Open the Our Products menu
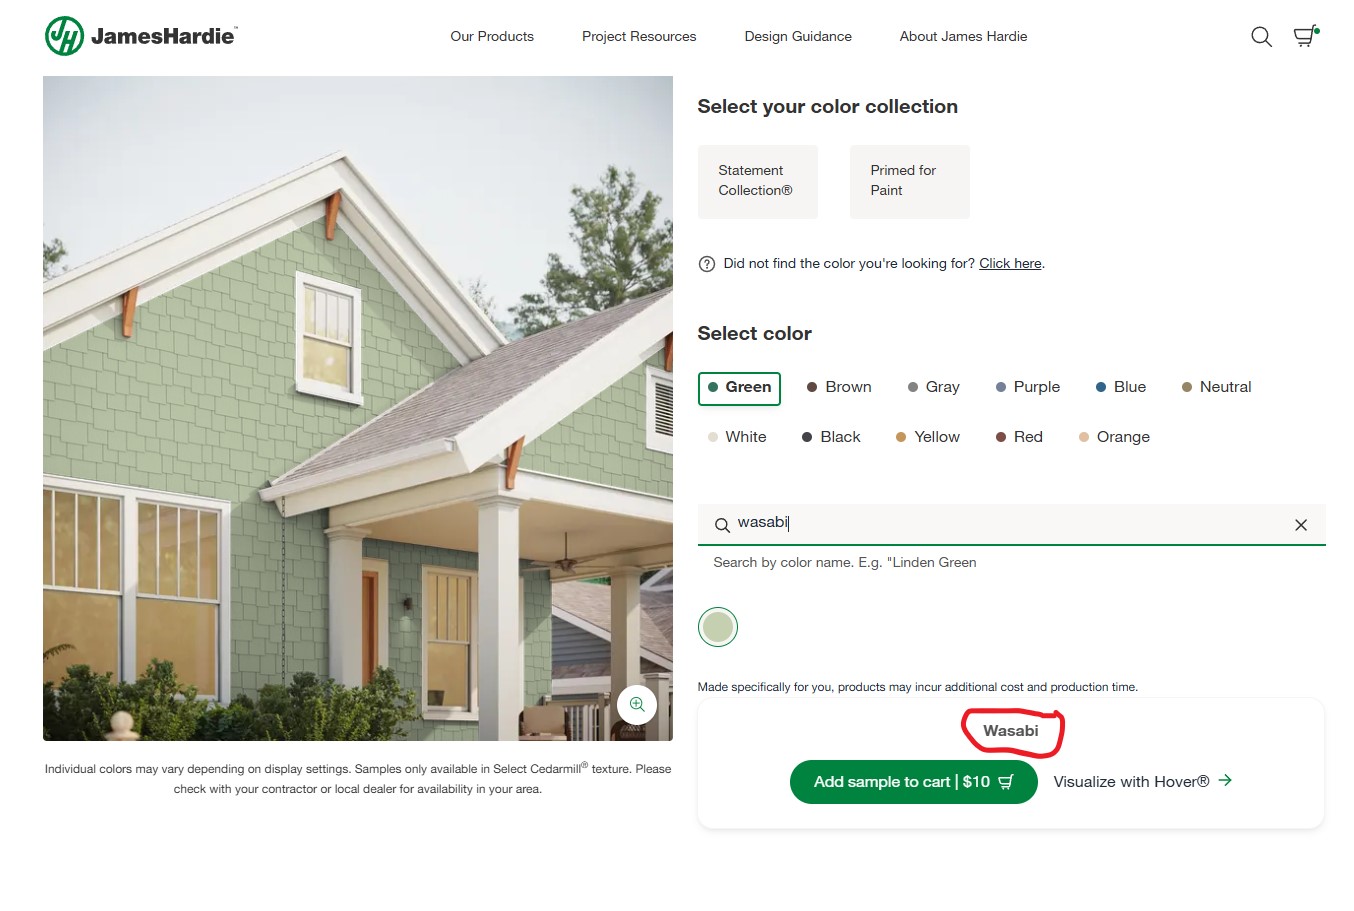This screenshot has width=1354, height=911. pos(492,36)
